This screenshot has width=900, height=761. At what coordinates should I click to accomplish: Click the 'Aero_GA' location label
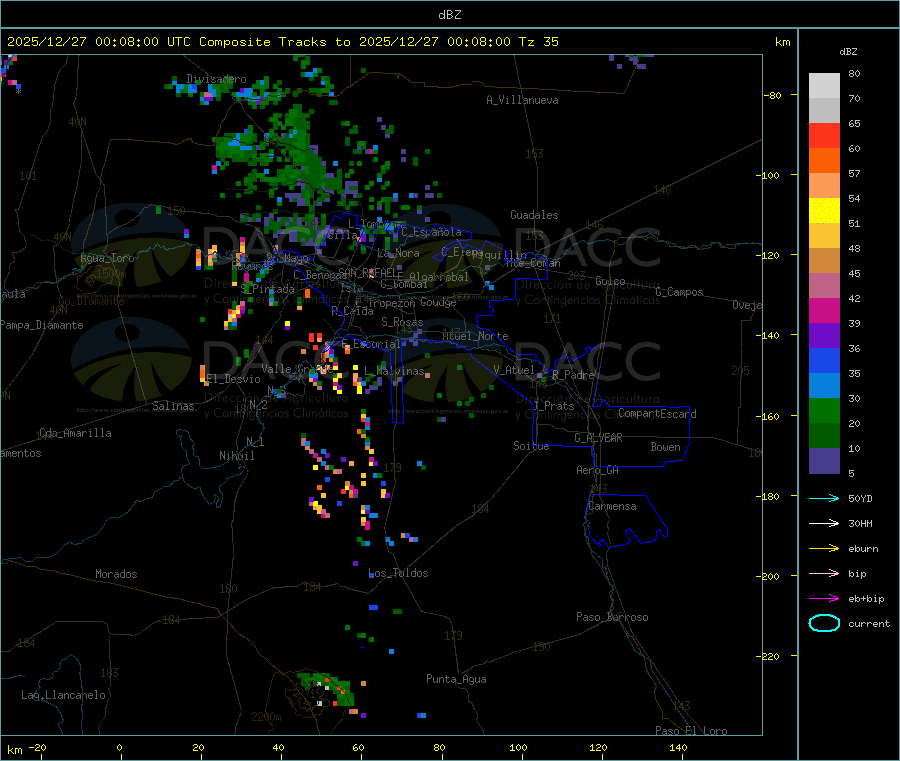coord(598,470)
